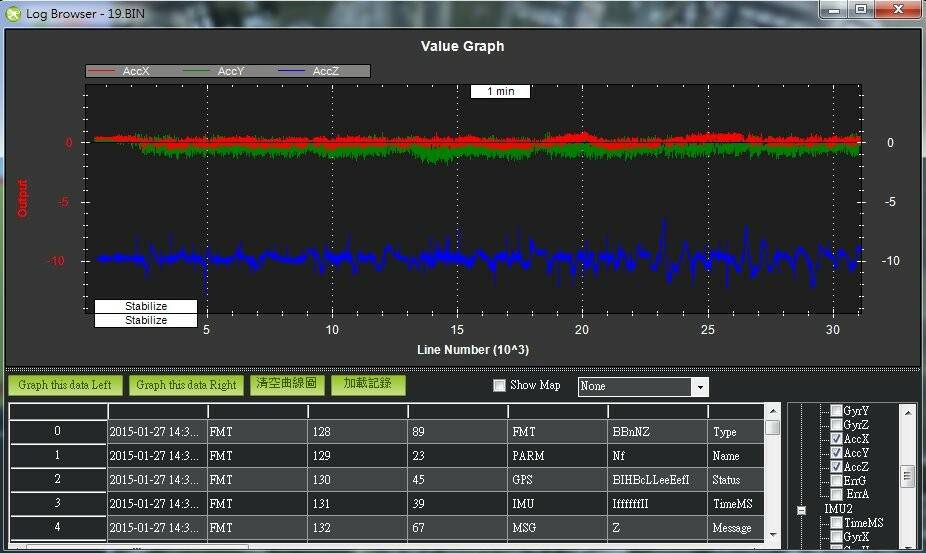Click the 1 min marker on graph

[500, 92]
